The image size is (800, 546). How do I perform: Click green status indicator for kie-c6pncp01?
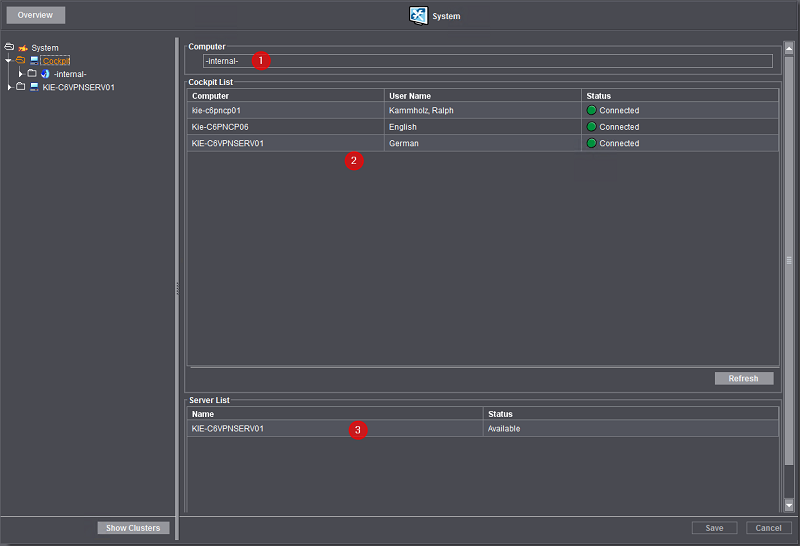[x=591, y=111]
